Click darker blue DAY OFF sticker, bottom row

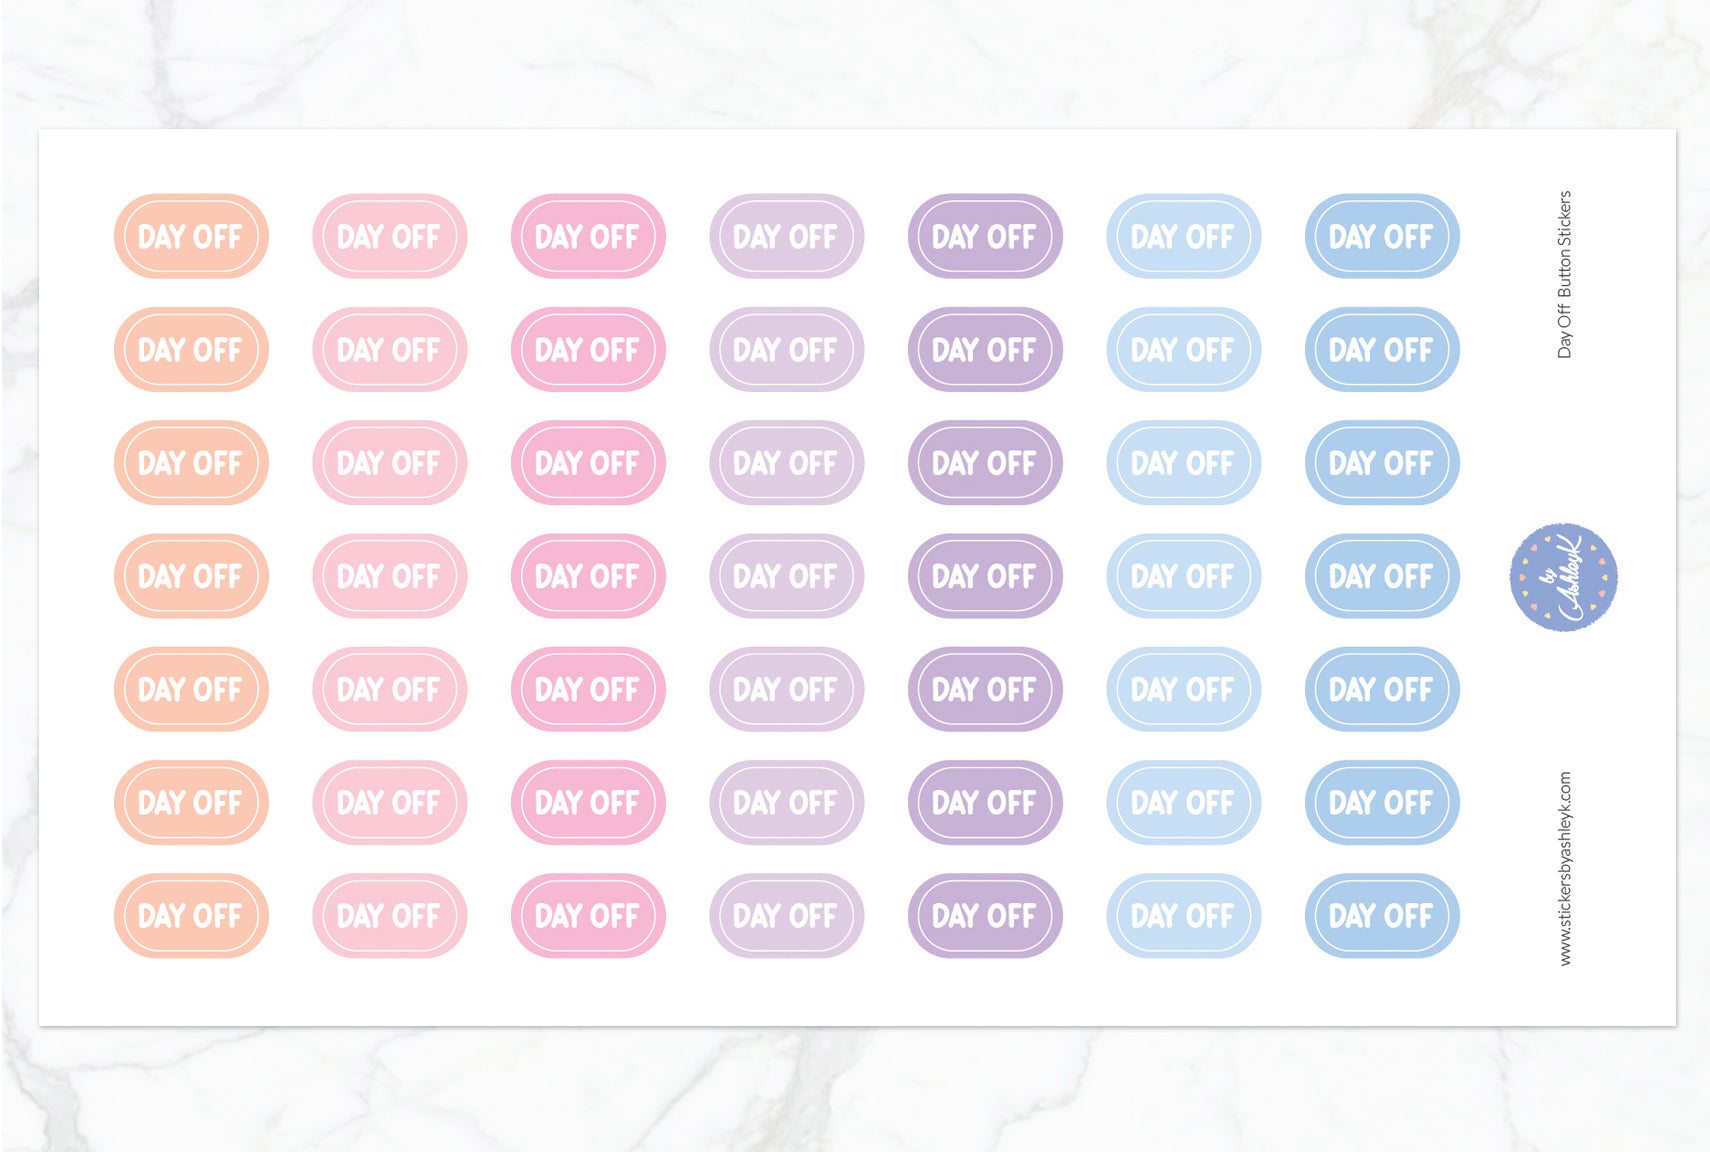point(1381,915)
